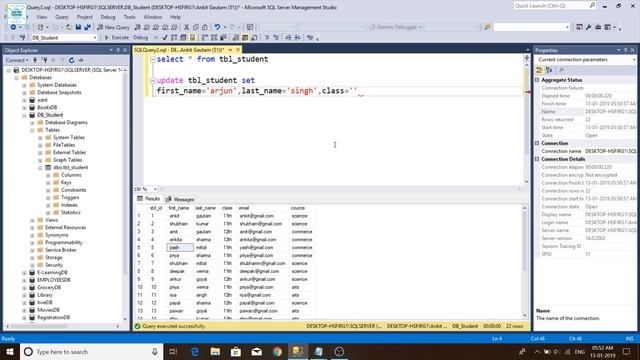Expand the BooksDB database node
Image resolution: width=640 pixels, height=360 pixels.
[24, 107]
